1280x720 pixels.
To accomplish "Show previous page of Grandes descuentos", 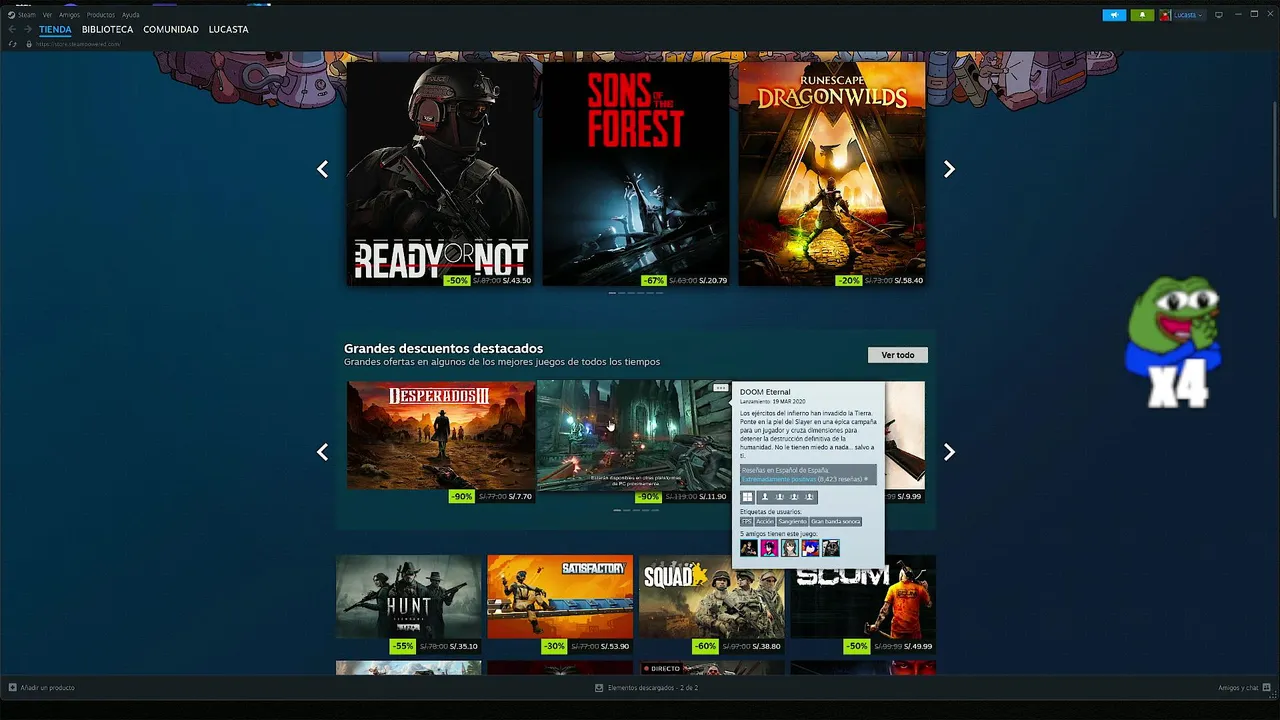I will click(322, 452).
